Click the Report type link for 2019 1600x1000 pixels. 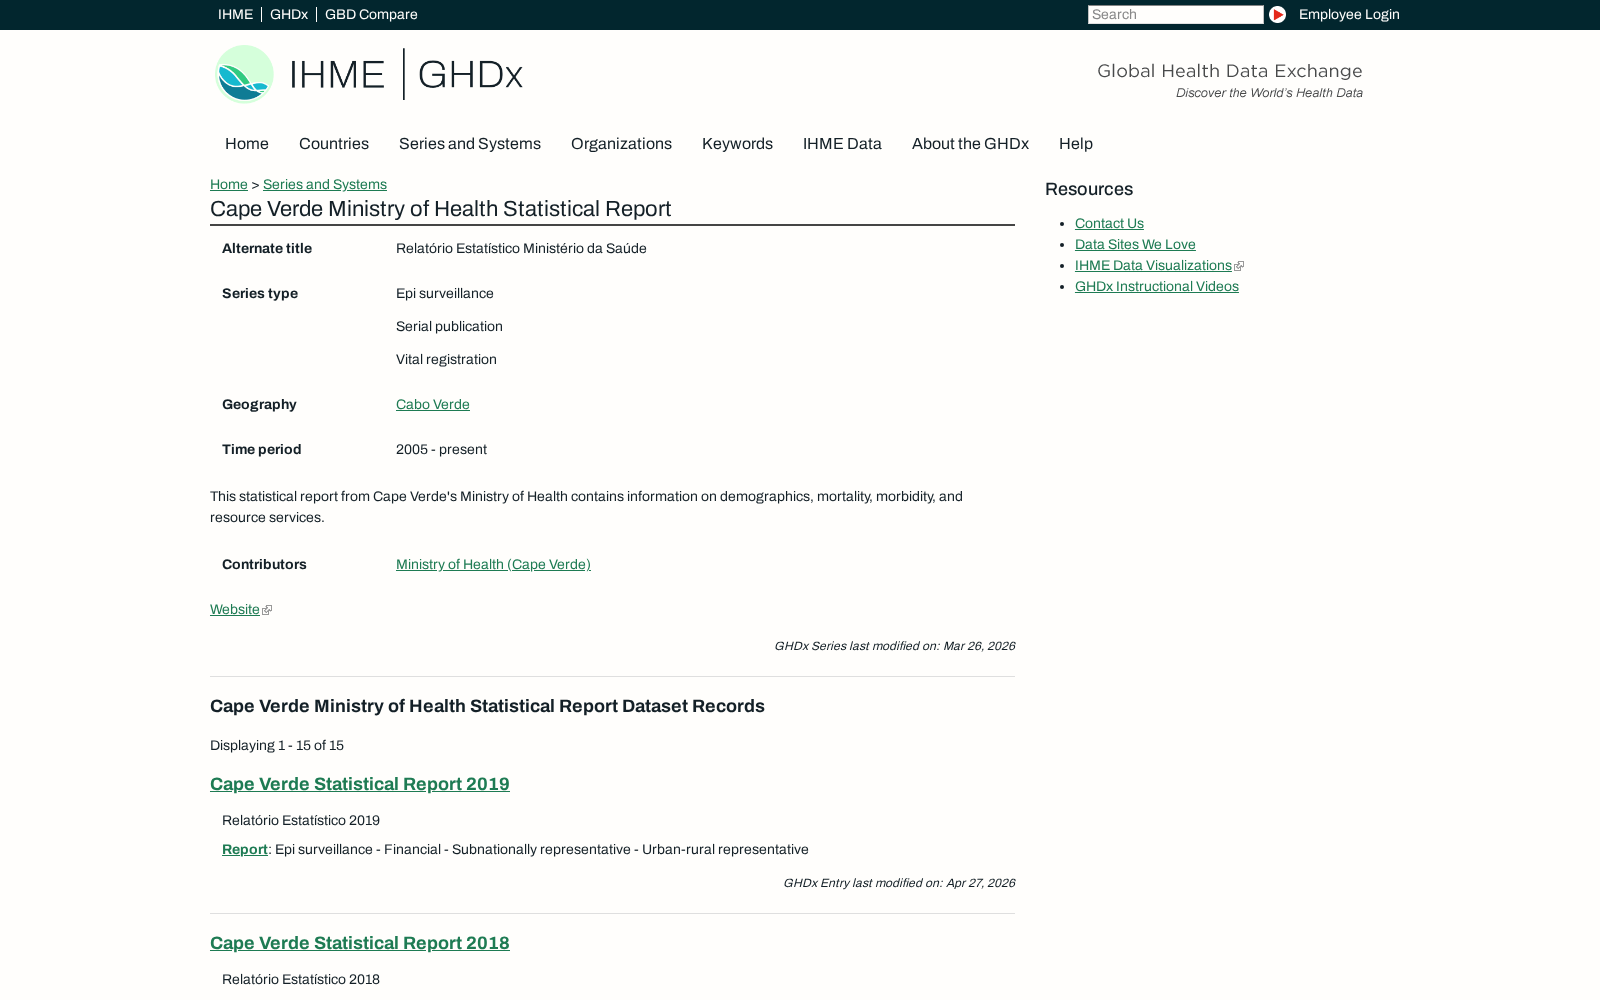pos(245,850)
